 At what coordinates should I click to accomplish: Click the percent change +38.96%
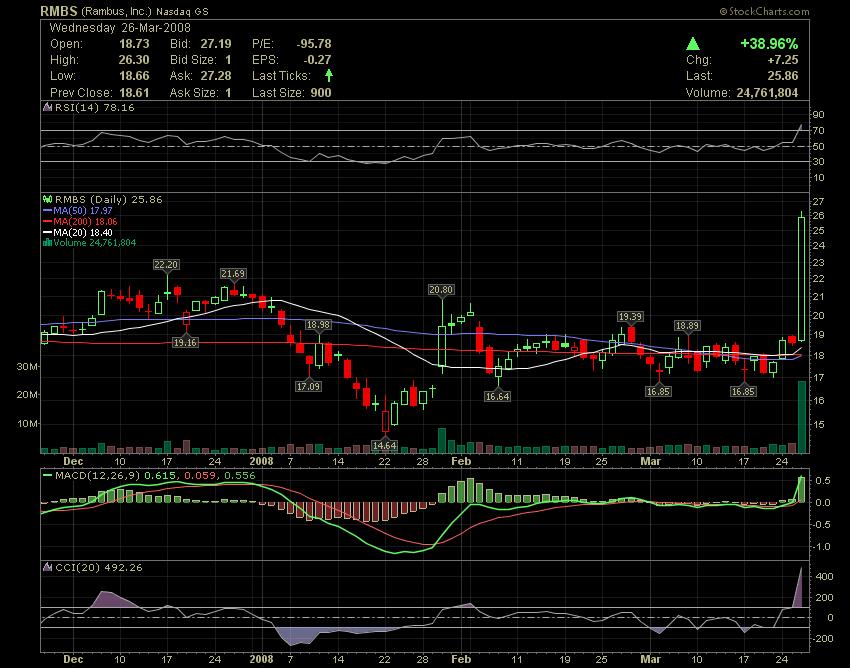point(769,44)
